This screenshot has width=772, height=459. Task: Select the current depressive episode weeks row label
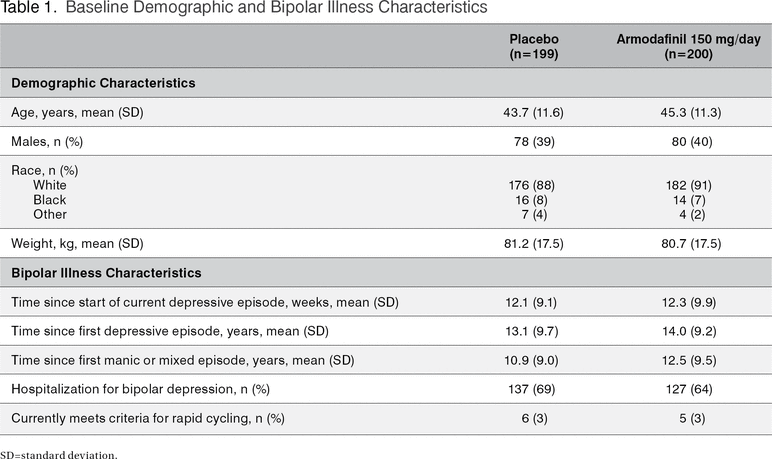coord(180,302)
